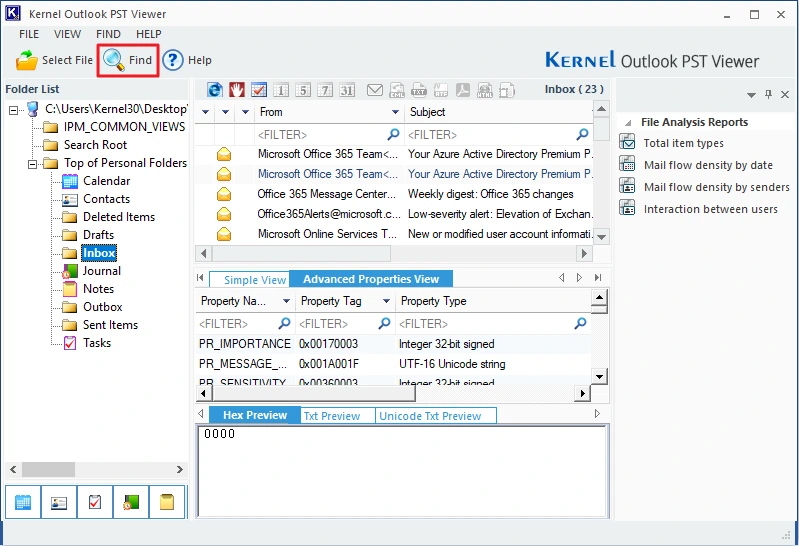Select the Deleted Items folder
799x546 pixels.
tap(119, 217)
